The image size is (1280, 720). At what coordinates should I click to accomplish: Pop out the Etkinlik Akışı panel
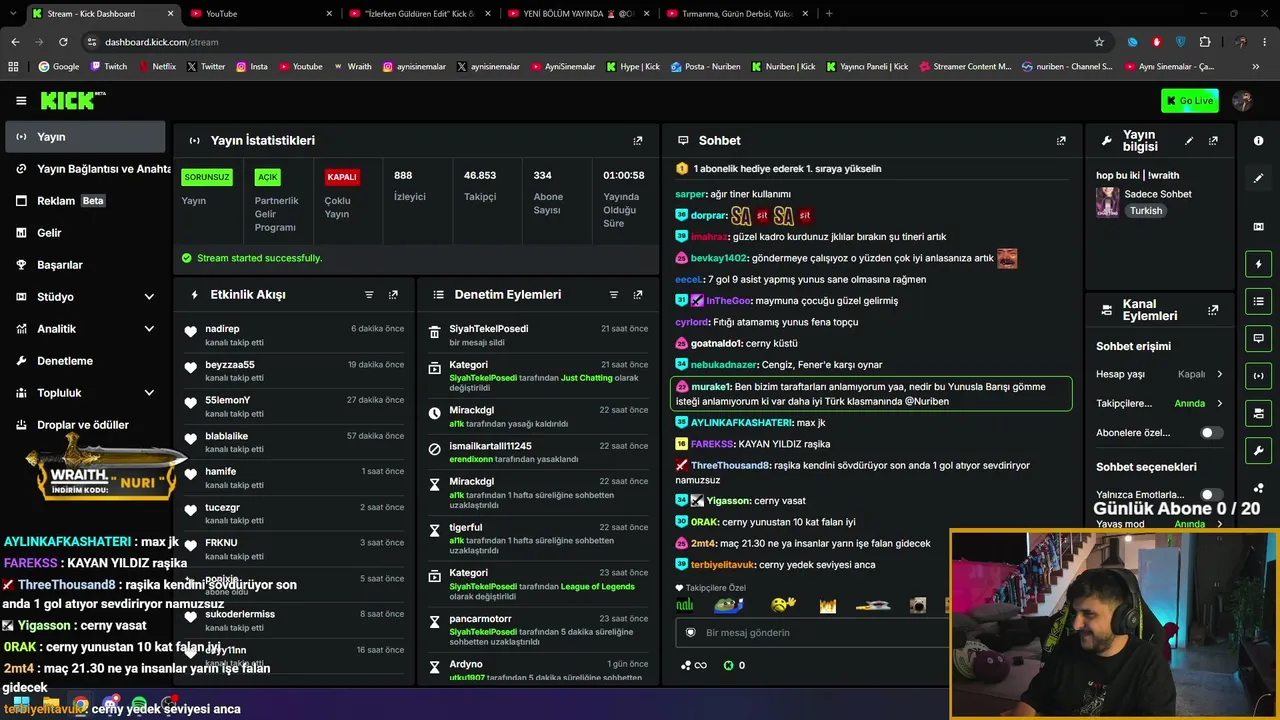[x=393, y=295]
